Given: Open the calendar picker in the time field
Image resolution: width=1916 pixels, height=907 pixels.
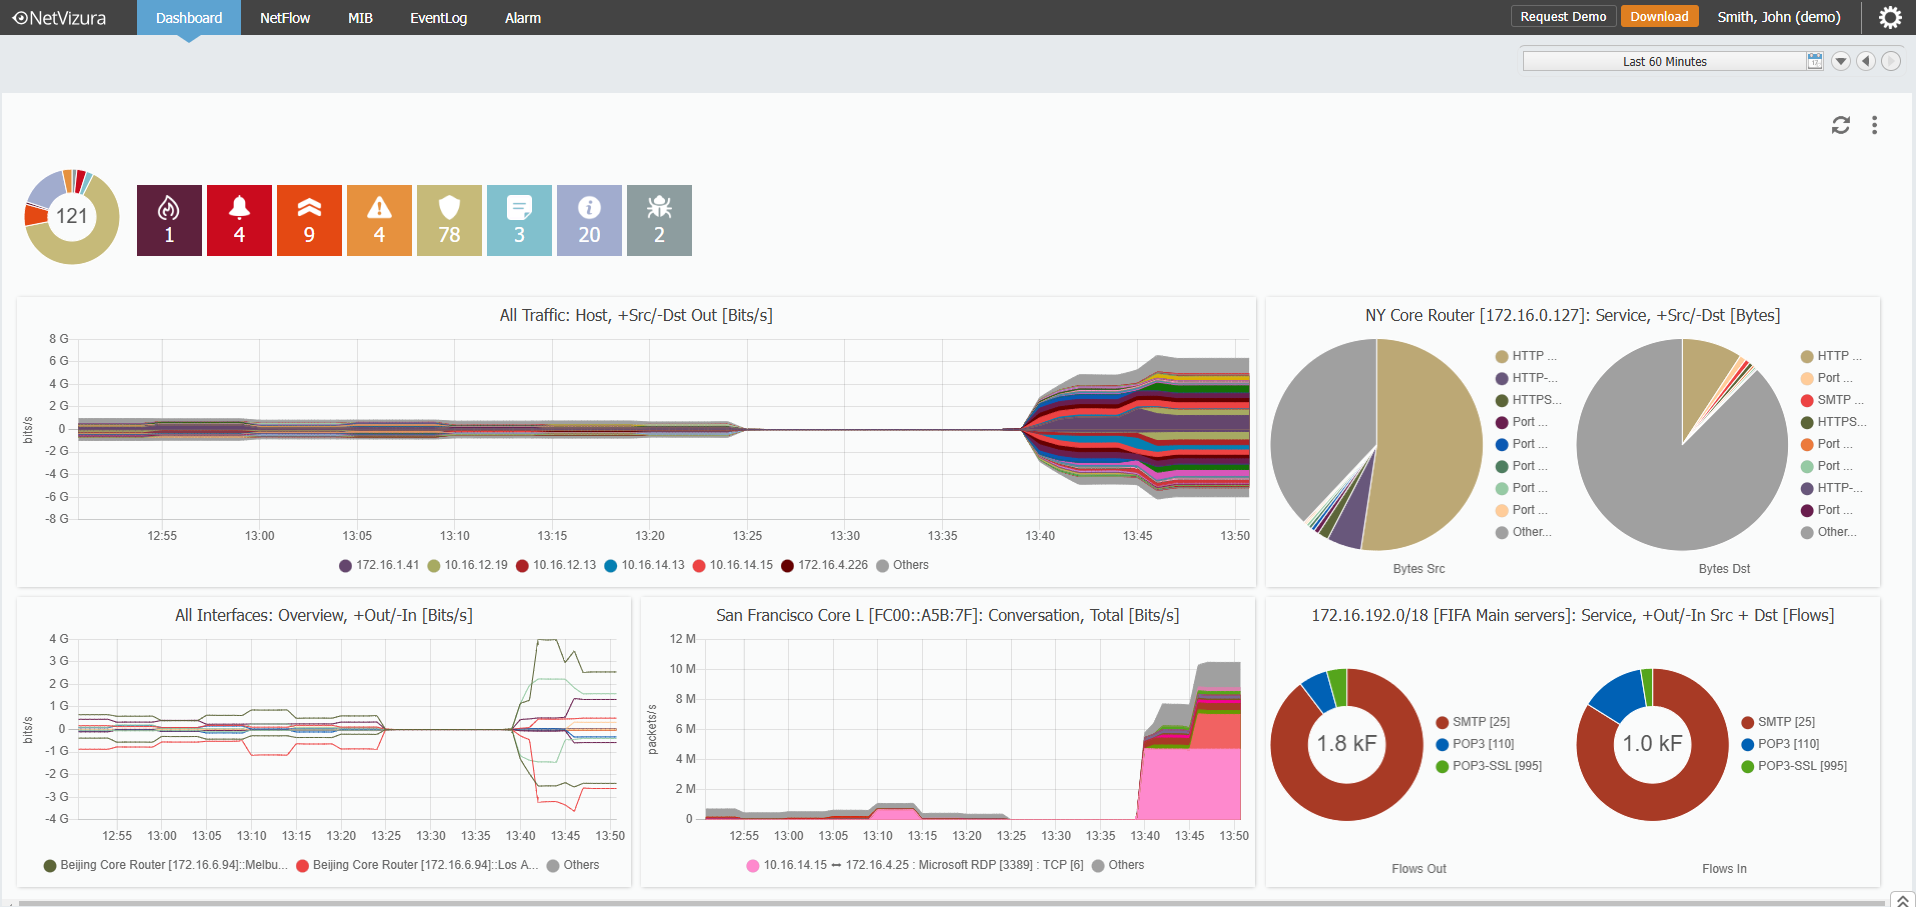Looking at the screenshot, I should (x=1814, y=61).
